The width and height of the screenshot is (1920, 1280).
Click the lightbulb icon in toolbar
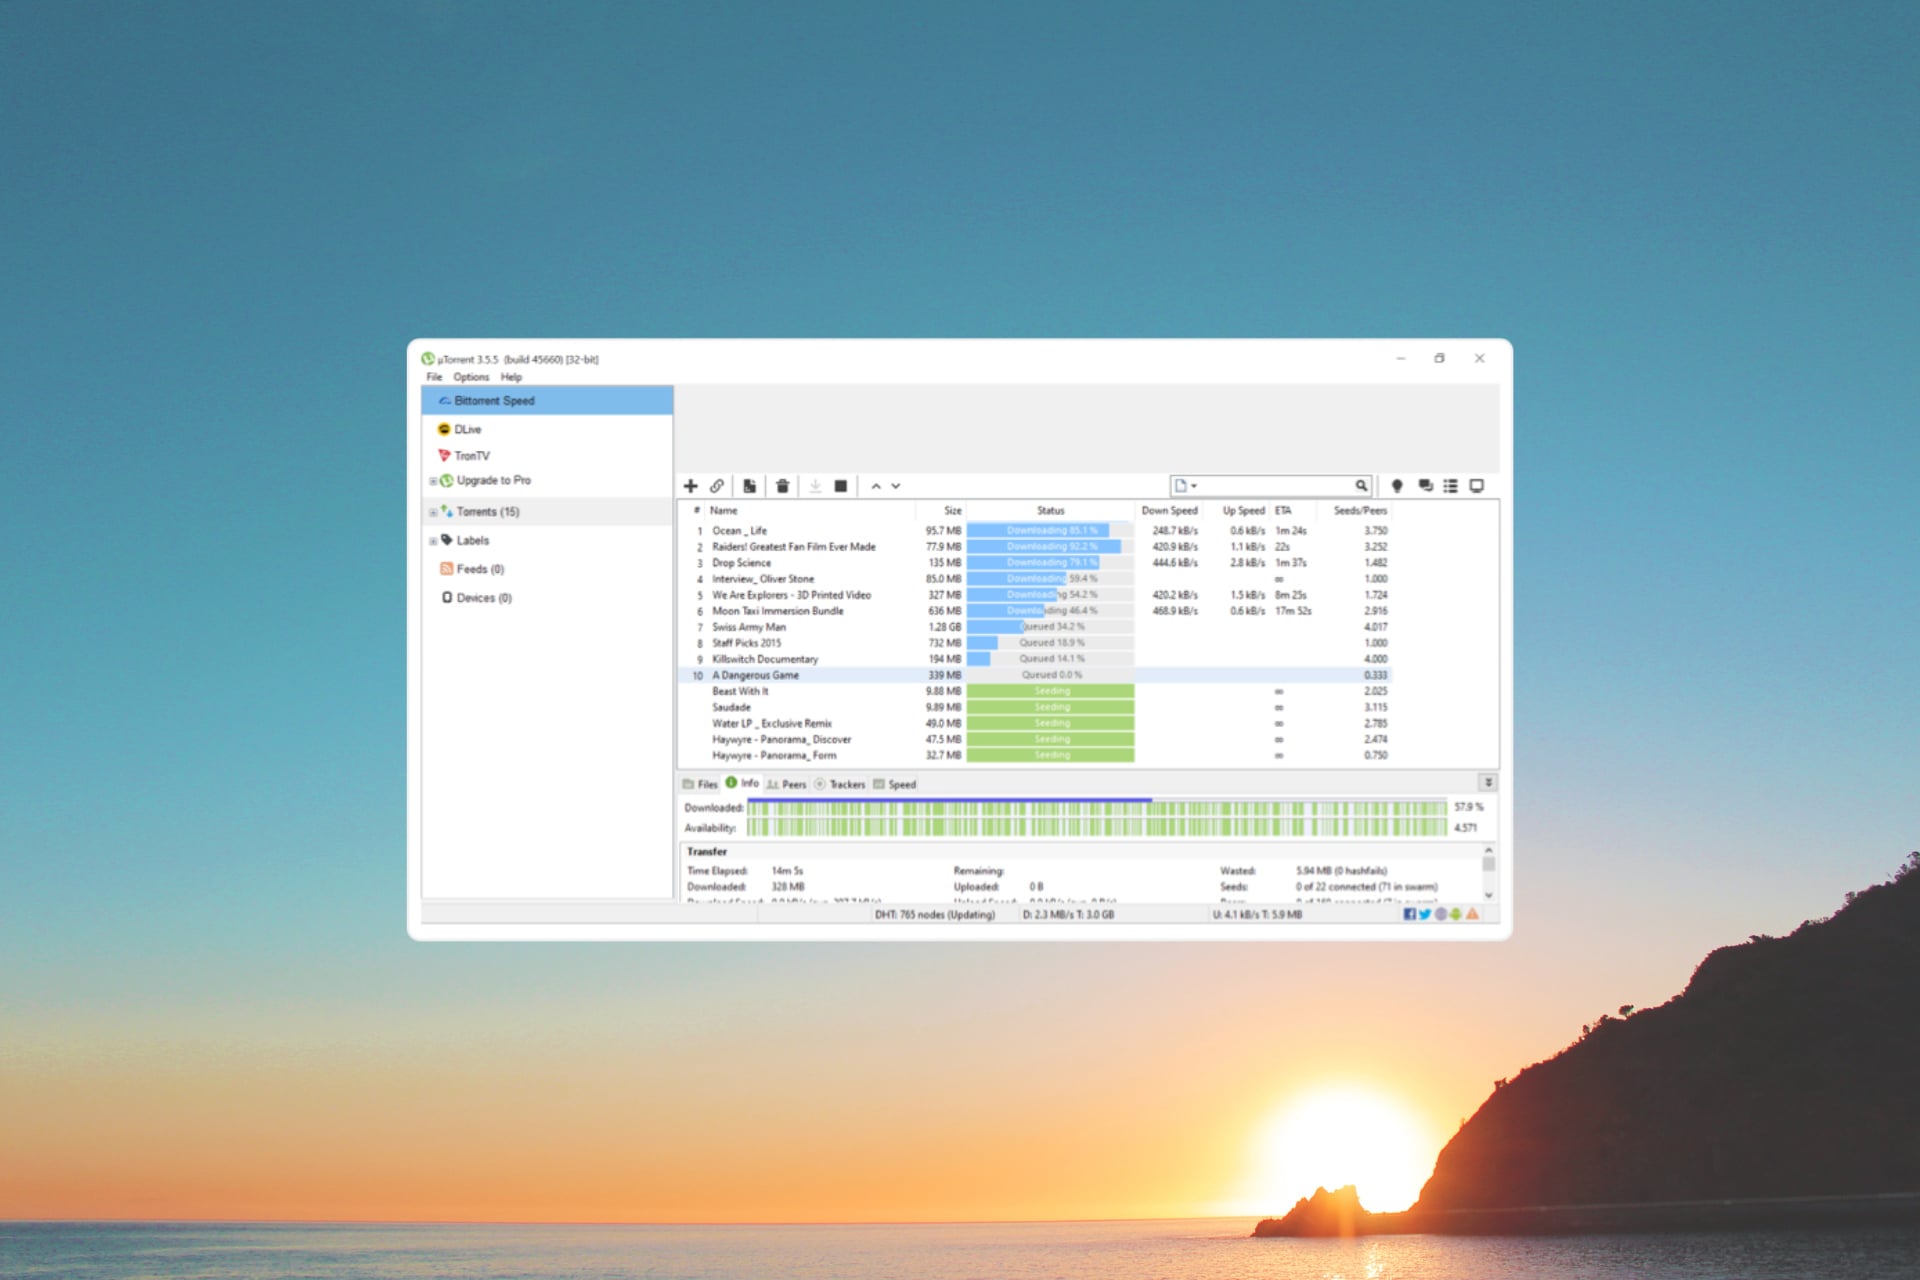(x=1397, y=486)
